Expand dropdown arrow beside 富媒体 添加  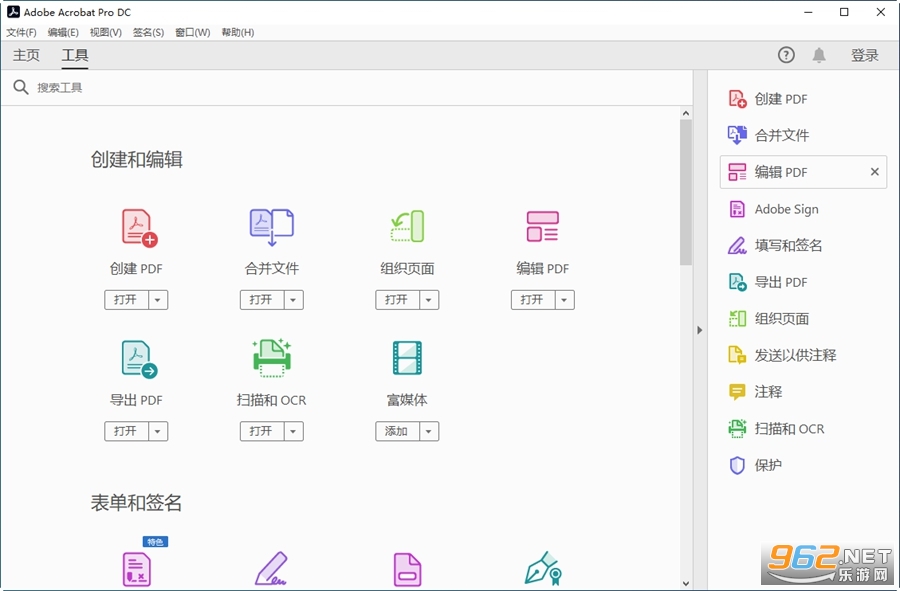[429, 431]
